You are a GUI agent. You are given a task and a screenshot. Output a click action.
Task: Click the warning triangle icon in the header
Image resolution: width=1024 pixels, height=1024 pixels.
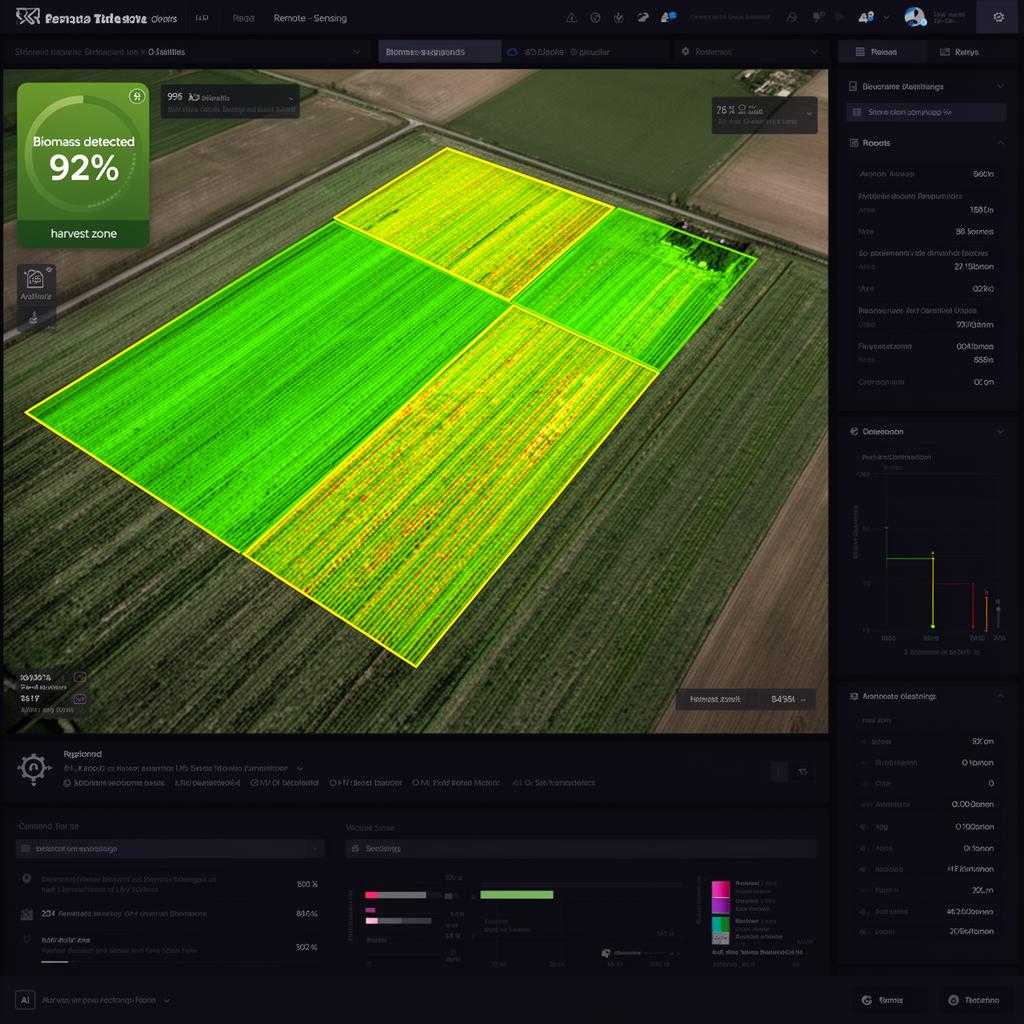pyautogui.click(x=571, y=18)
